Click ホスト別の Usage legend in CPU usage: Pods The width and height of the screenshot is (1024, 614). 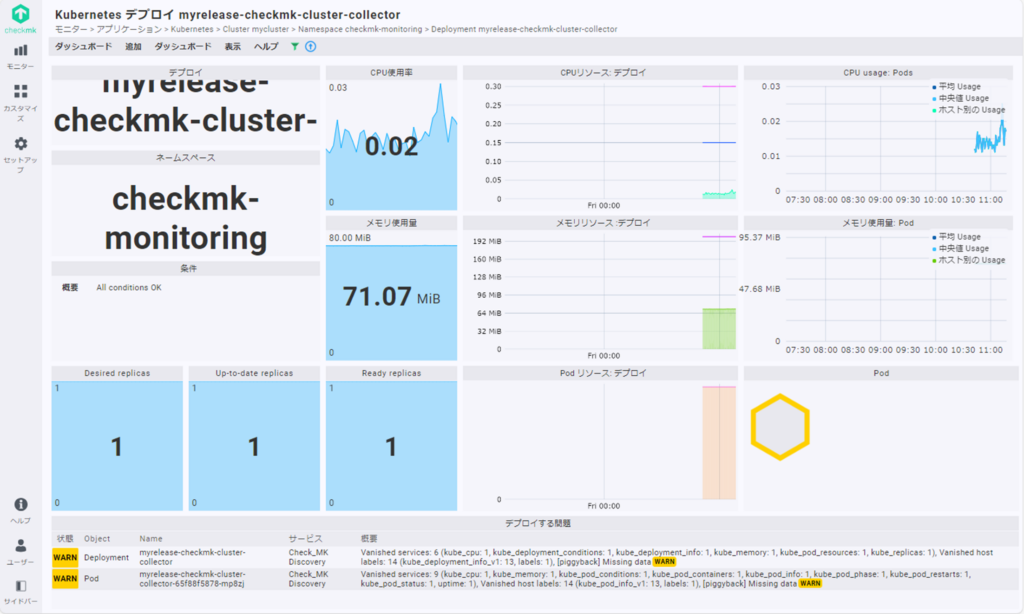pos(968,110)
